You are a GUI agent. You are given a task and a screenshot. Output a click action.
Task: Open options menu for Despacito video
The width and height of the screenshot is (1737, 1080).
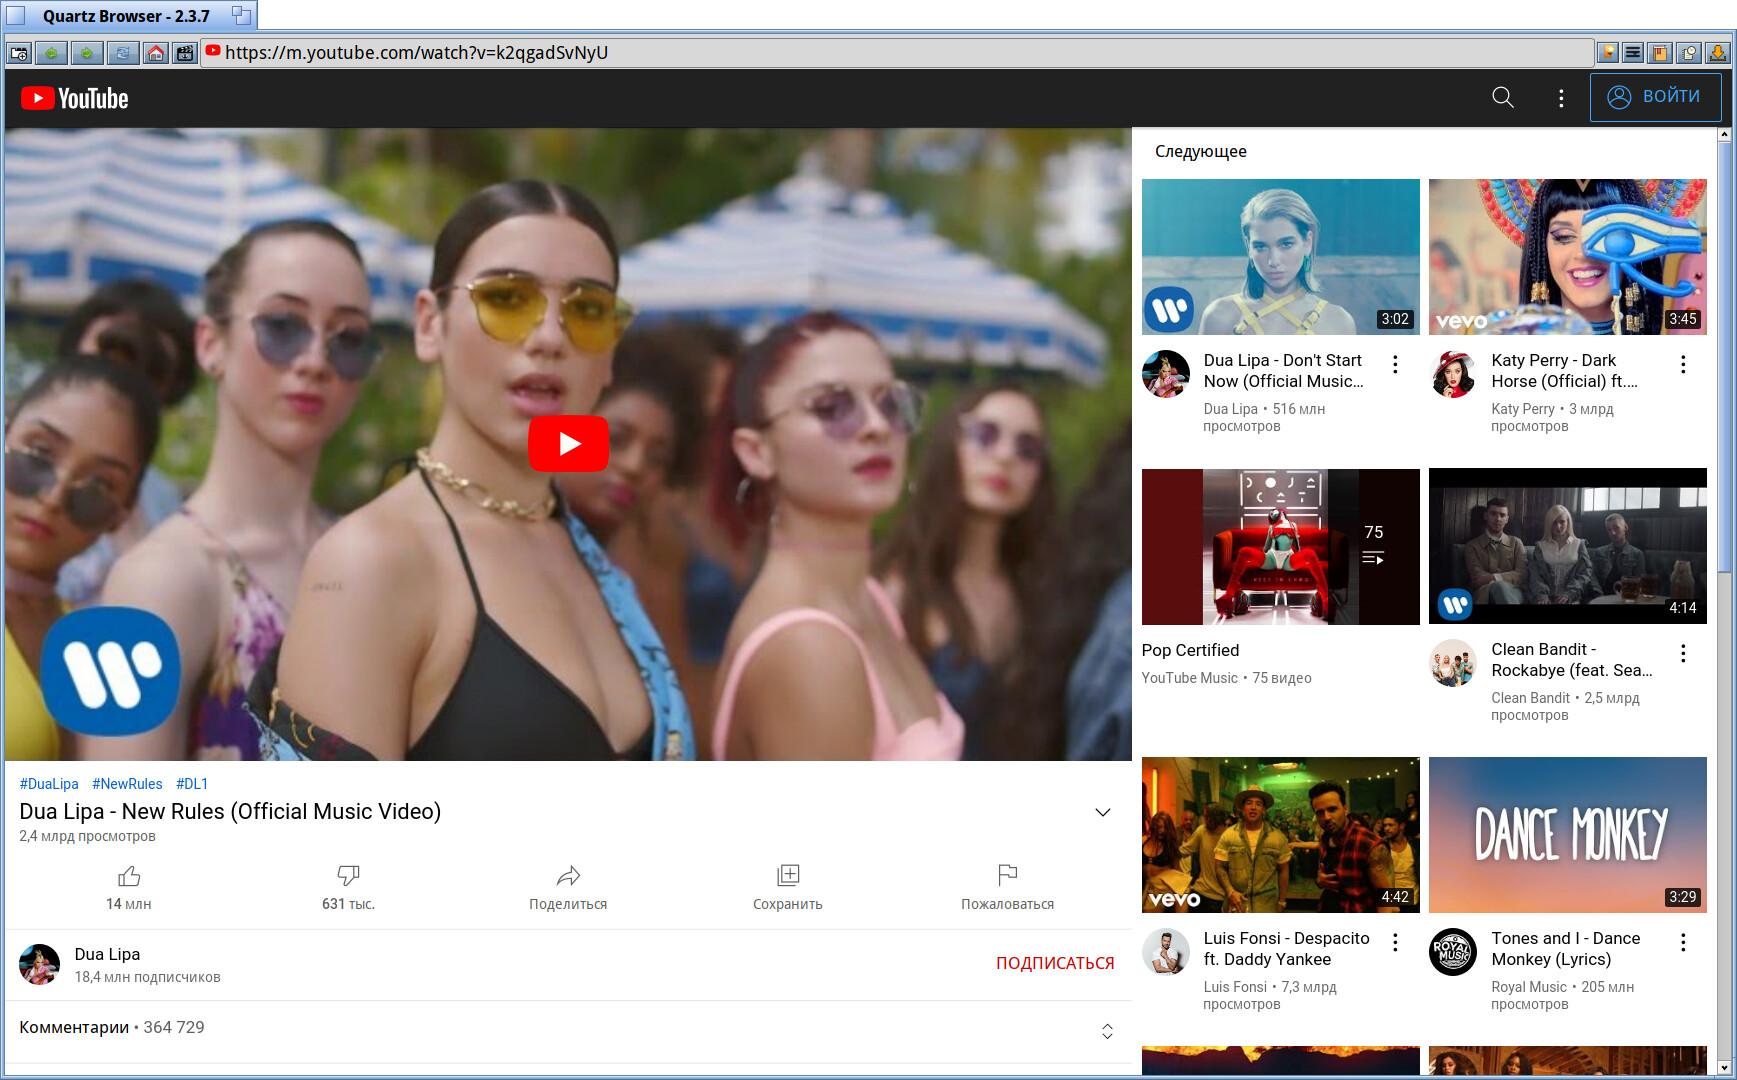[x=1395, y=942]
